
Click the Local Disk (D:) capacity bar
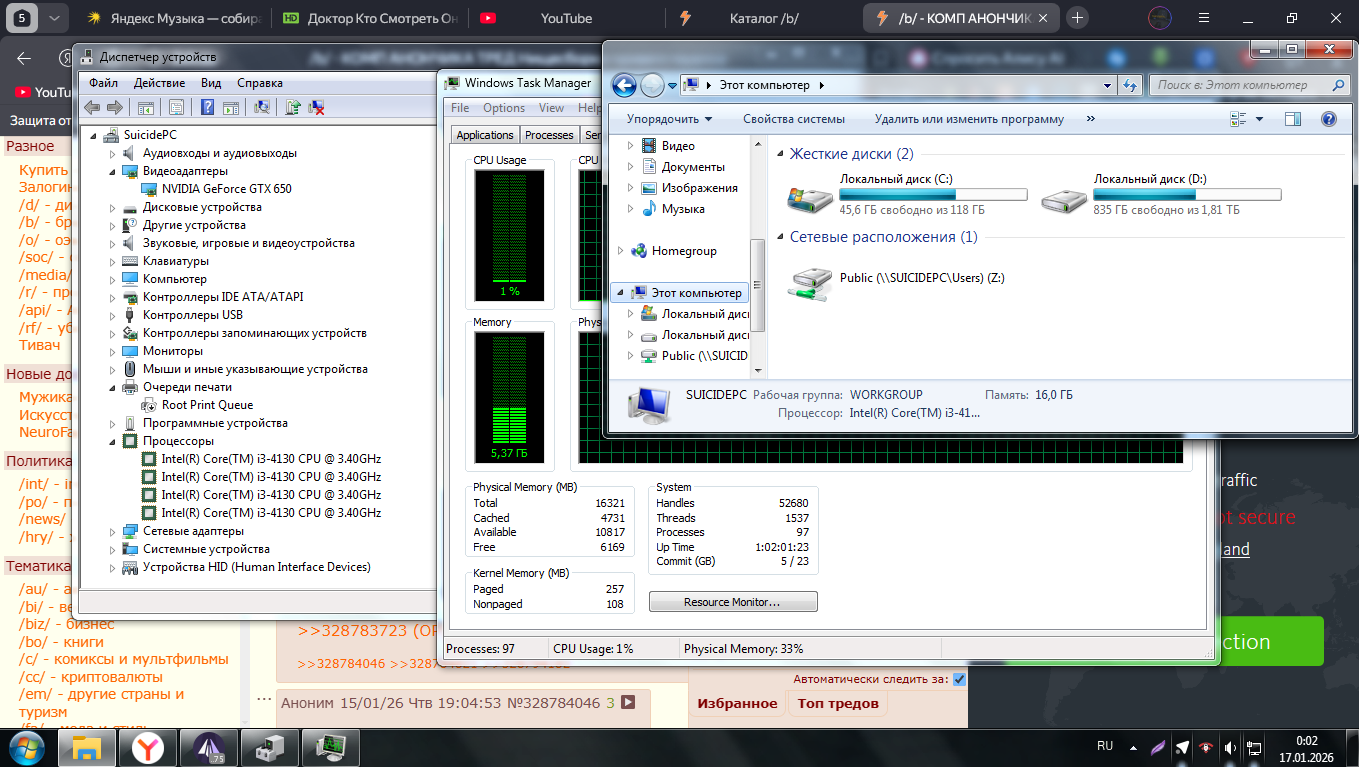1187,195
